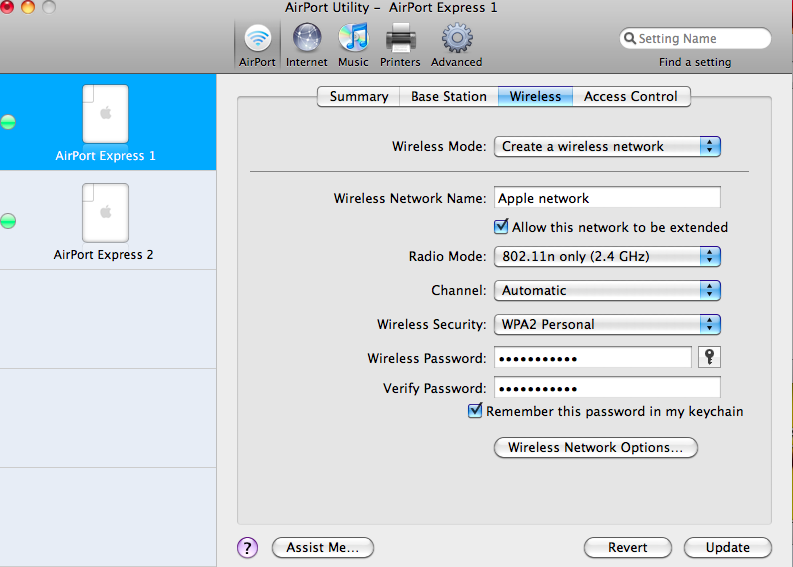Click the yellow minimize window button
This screenshot has height=567, width=793.
(x=28, y=7)
